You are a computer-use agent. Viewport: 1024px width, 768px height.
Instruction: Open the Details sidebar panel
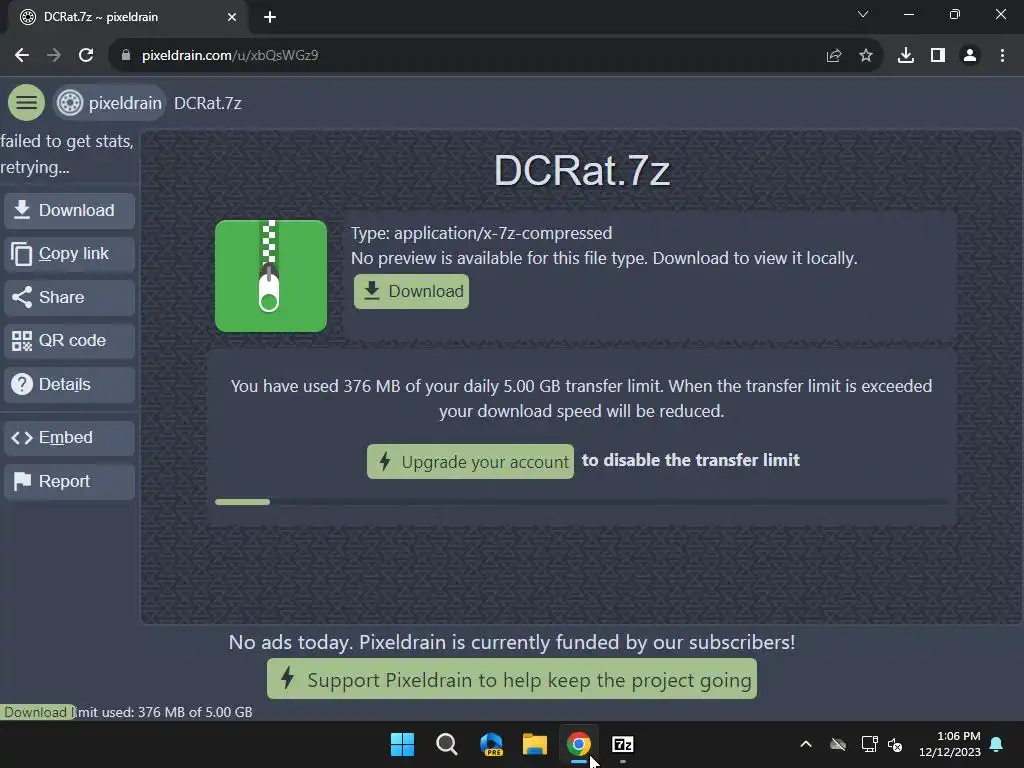(69, 385)
